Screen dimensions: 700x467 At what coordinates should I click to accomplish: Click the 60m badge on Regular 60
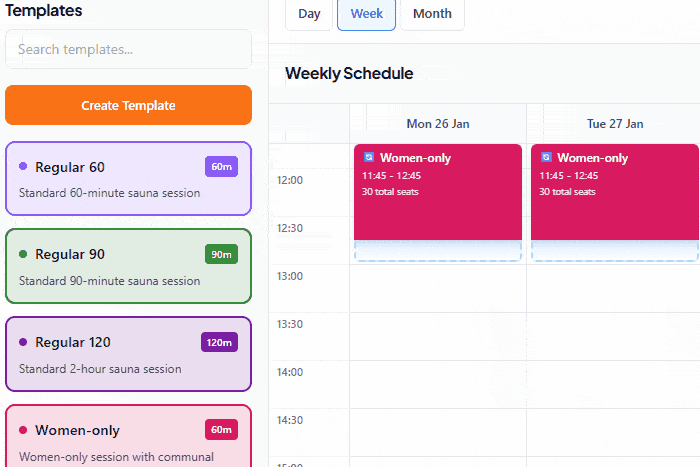pyautogui.click(x=221, y=167)
